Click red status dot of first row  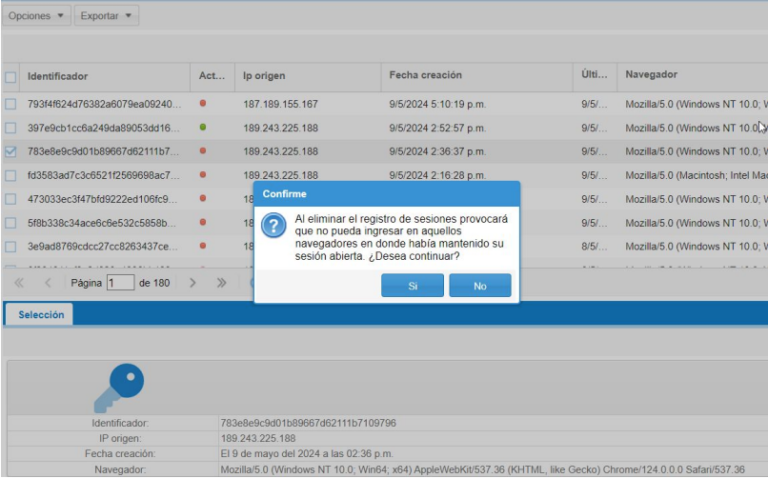tap(203, 103)
